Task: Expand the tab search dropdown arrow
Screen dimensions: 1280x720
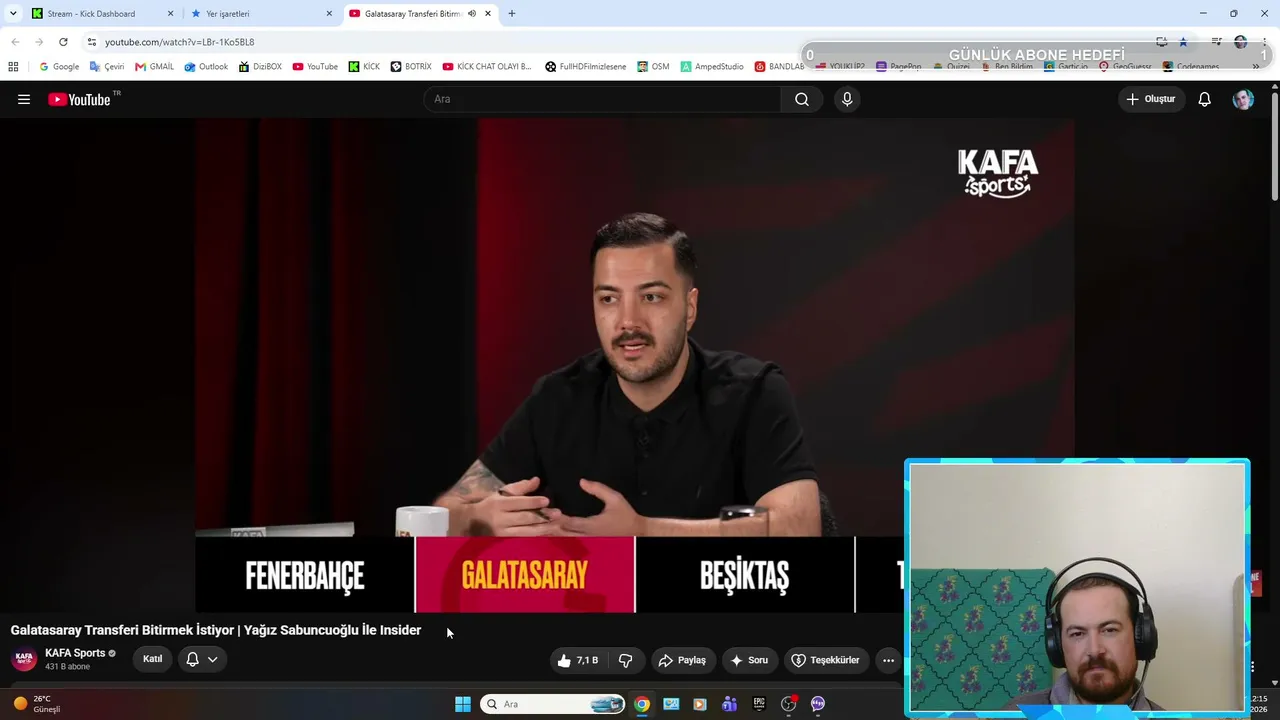Action: [13, 14]
